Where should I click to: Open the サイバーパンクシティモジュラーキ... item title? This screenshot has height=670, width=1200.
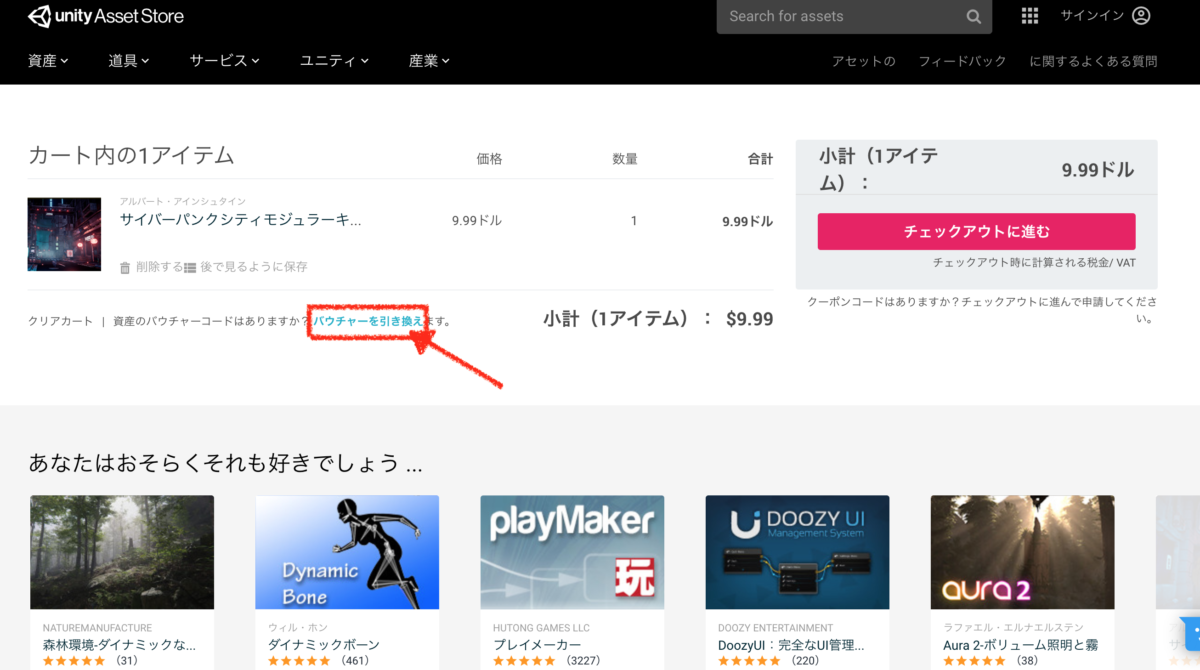tap(240, 220)
